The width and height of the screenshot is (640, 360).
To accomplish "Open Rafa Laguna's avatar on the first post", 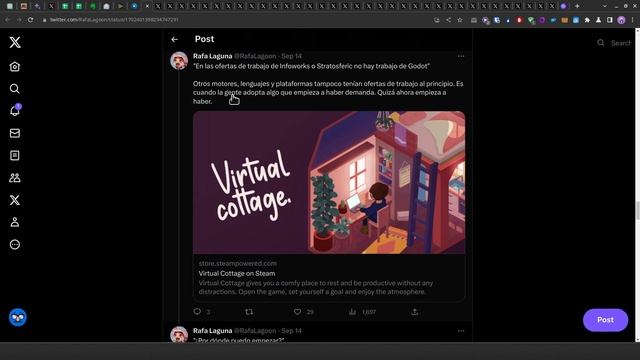I will pyautogui.click(x=179, y=61).
